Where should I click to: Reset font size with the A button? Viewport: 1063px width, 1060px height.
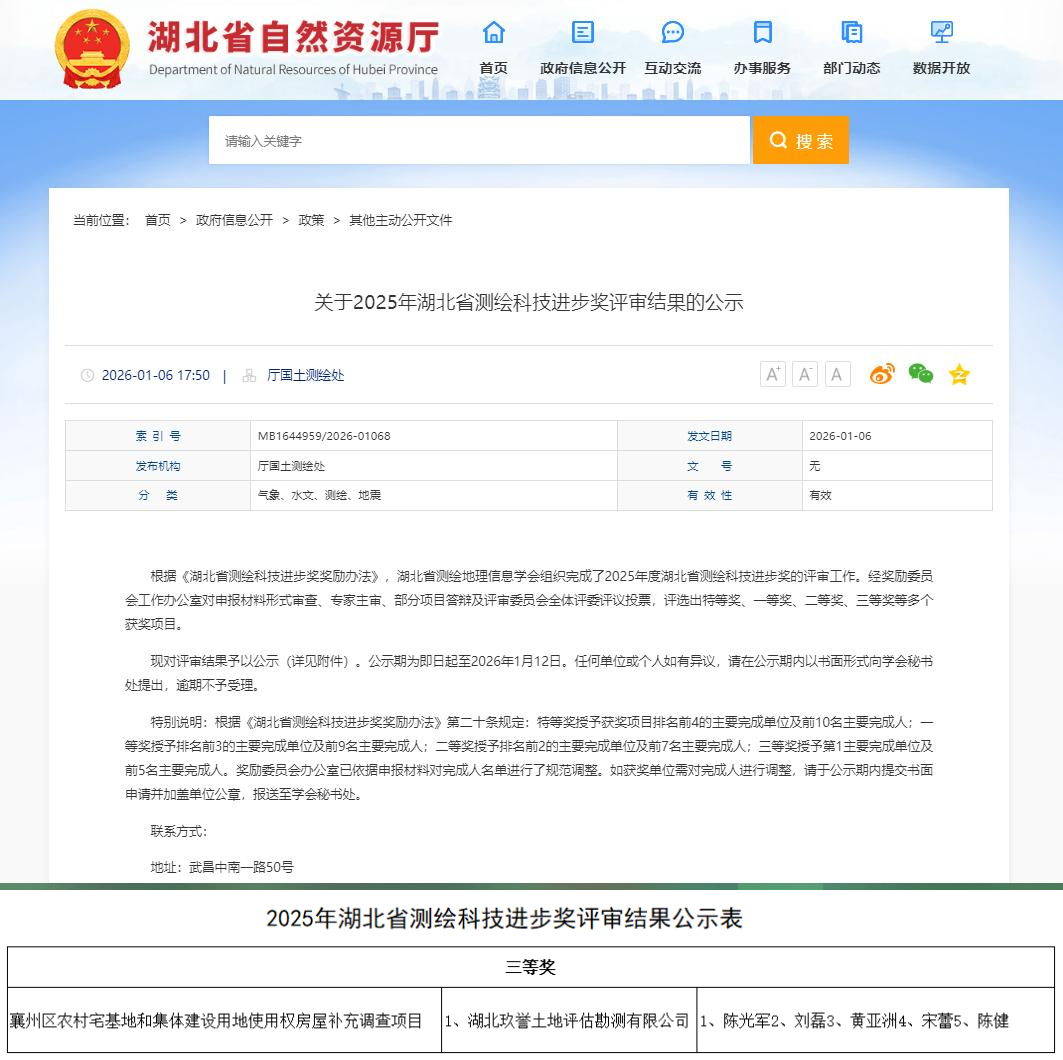(836, 373)
